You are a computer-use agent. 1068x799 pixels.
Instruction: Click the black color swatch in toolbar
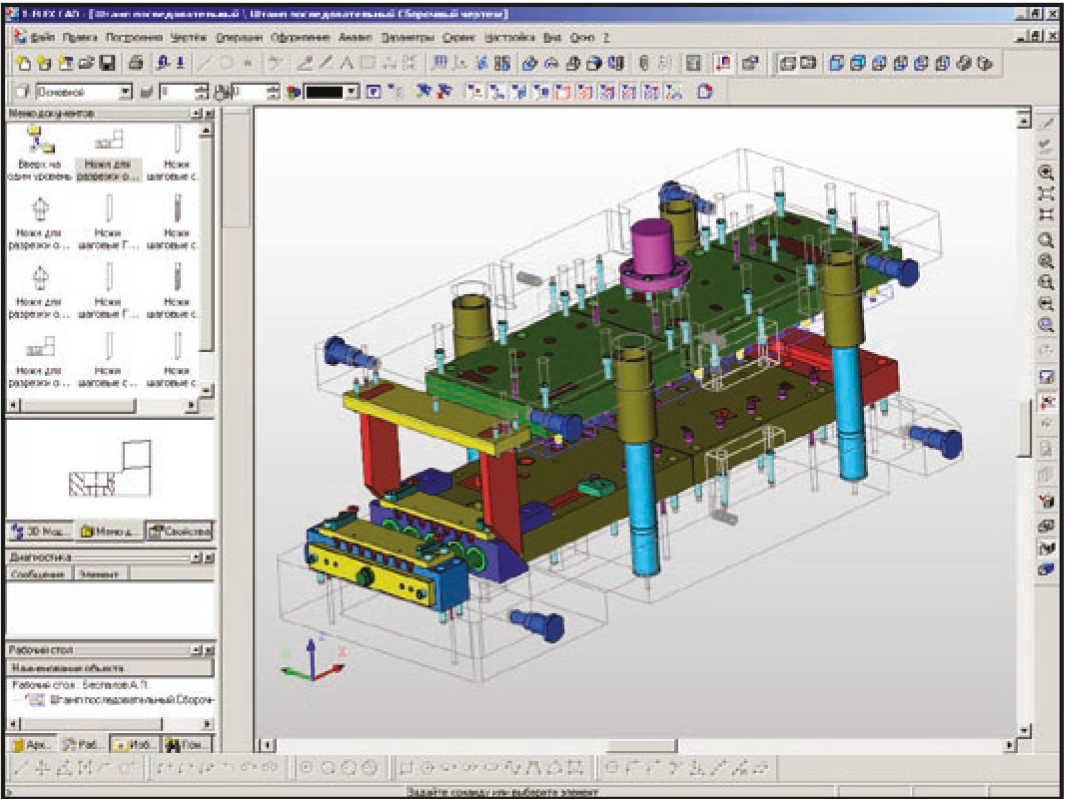(324, 91)
